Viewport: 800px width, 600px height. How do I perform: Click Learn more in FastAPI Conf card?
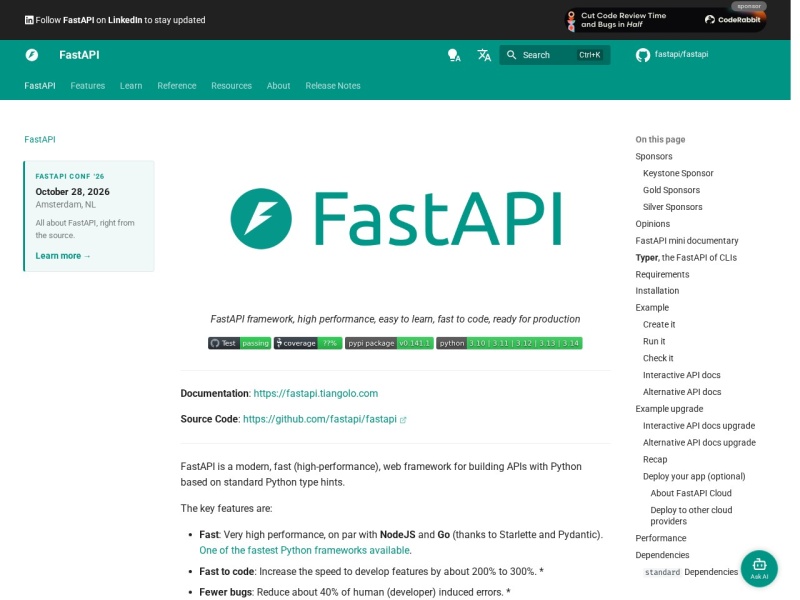[63, 256]
